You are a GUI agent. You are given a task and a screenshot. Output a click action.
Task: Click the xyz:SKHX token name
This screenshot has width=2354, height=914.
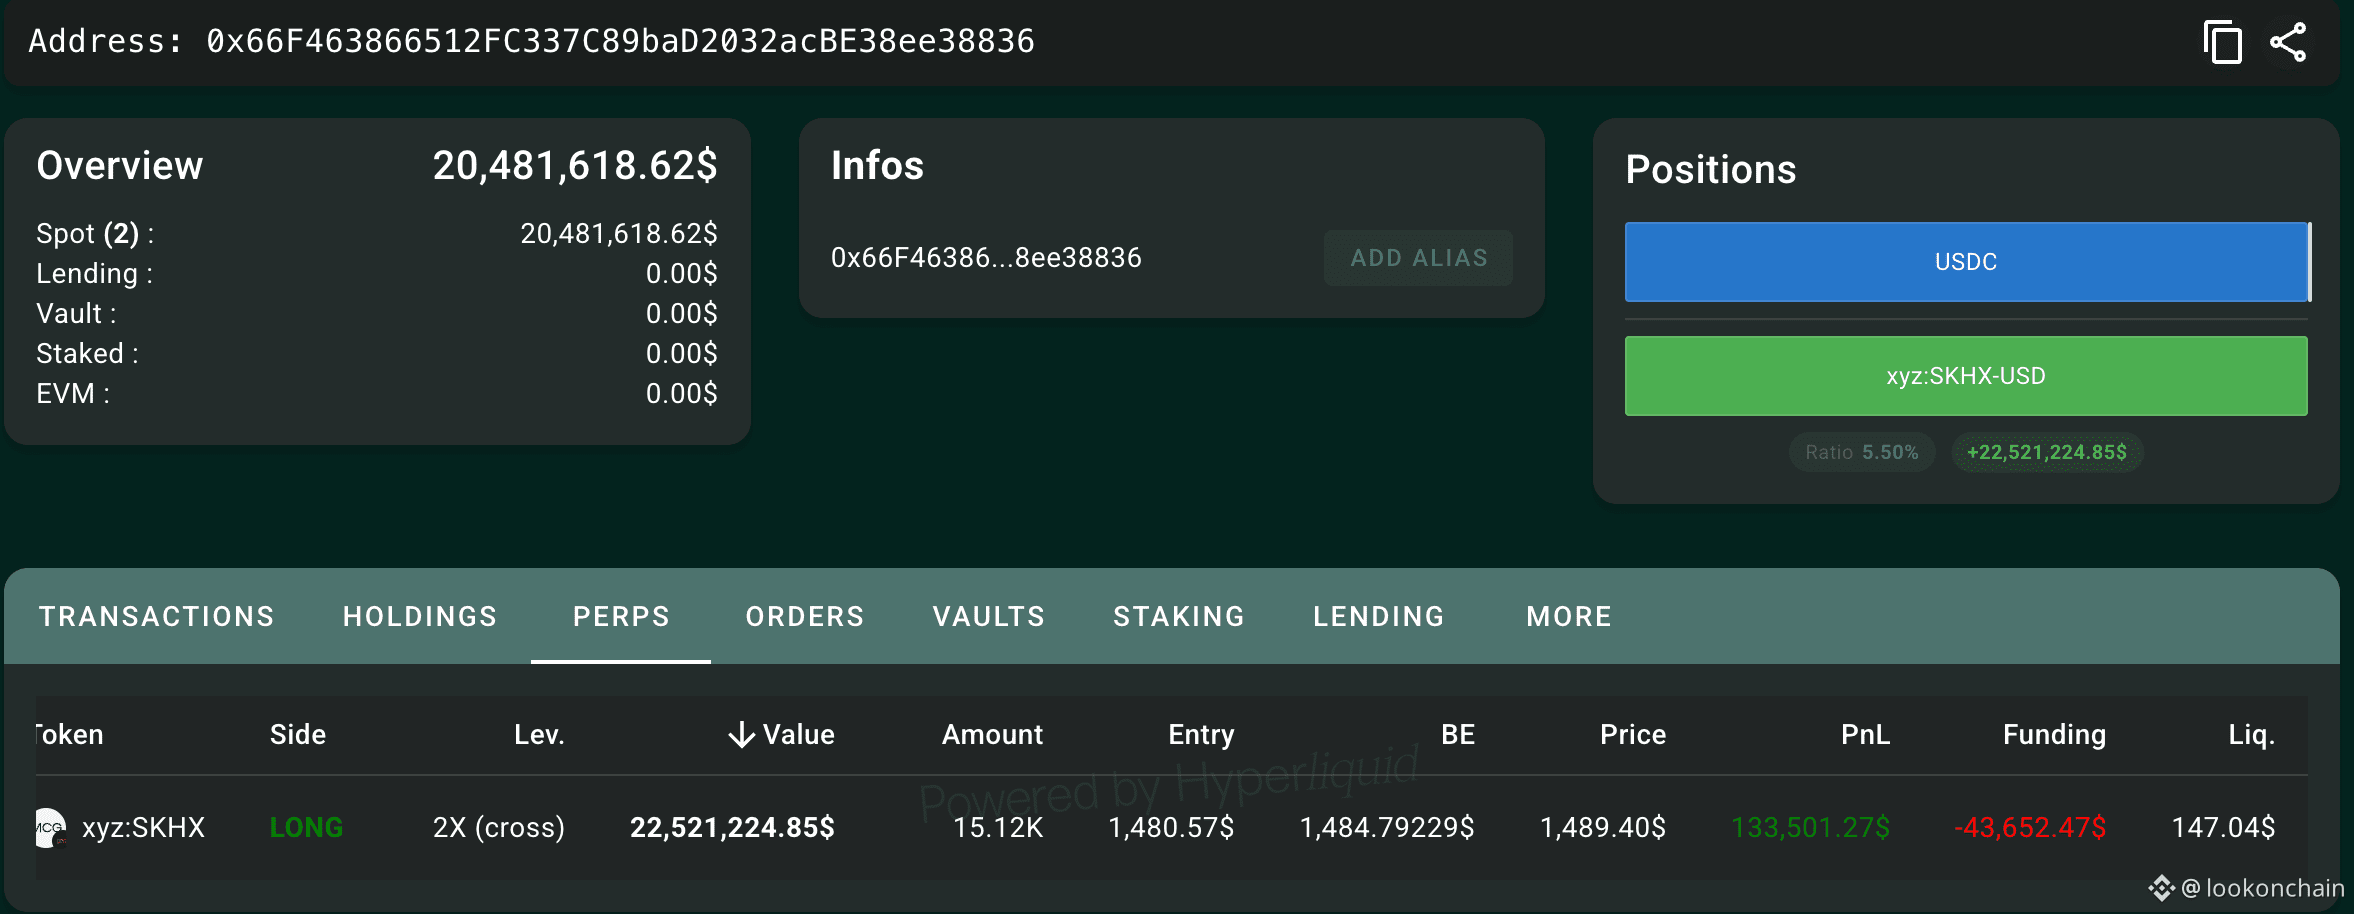(x=143, y=828)
